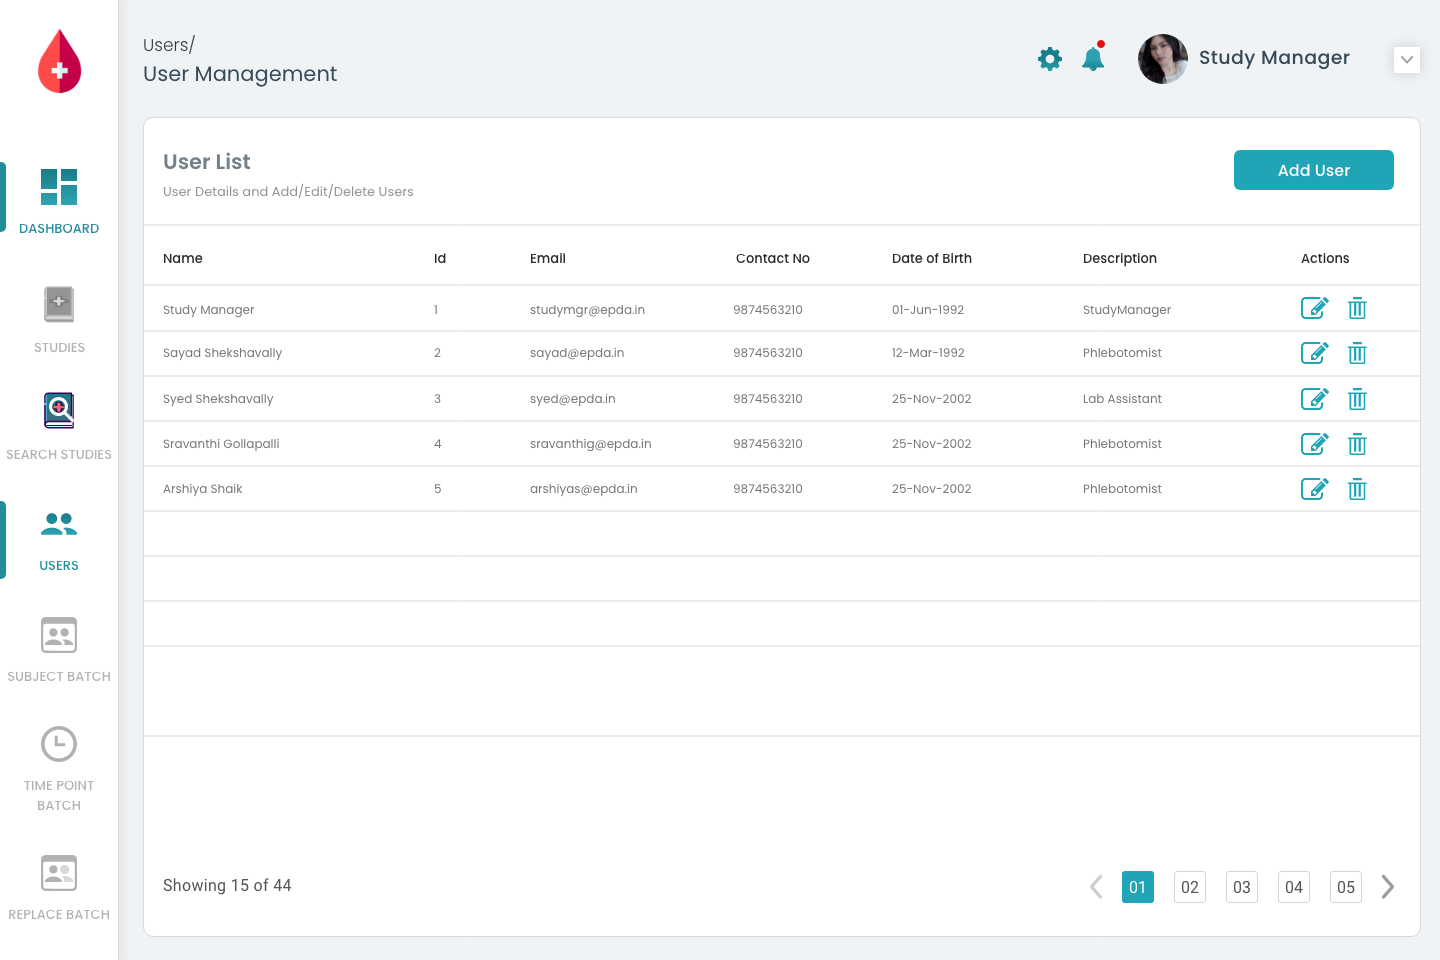Select the DASHBOARD menu label
Viewport: 1440px width, 960px height.
[59, 229]
